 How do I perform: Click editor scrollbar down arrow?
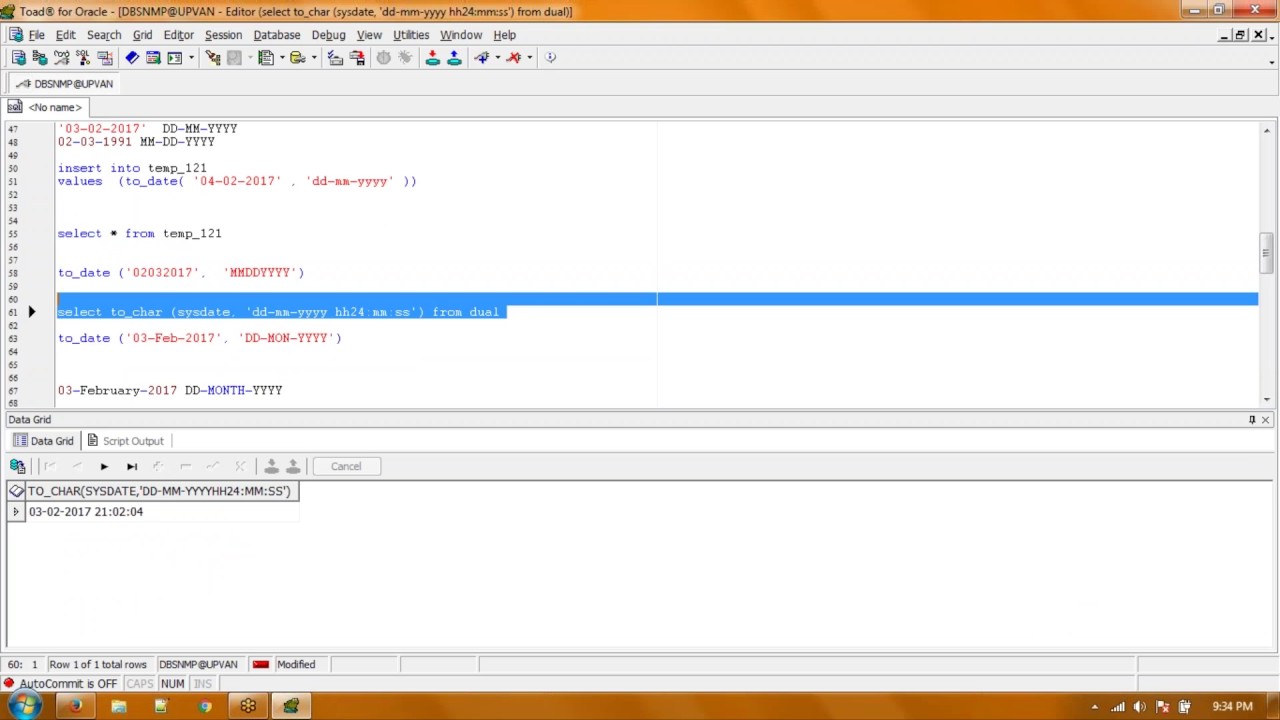pyautogui.click(x=1266, y=398)
